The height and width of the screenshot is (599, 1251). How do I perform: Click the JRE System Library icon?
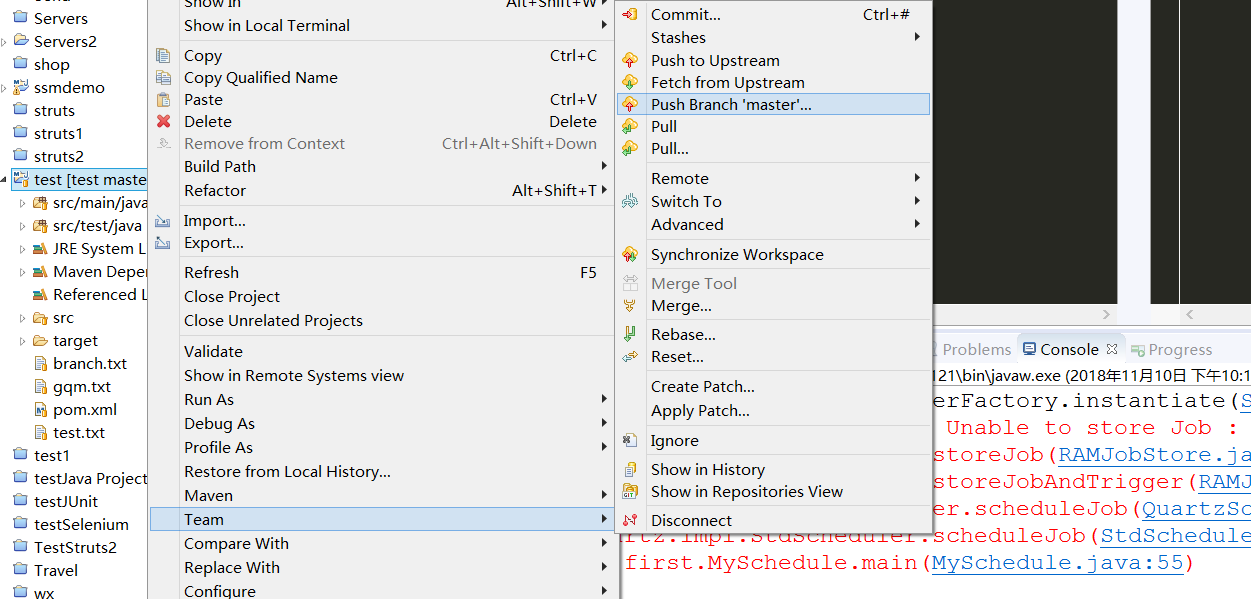pyautogui.click(x=40, y=249)
